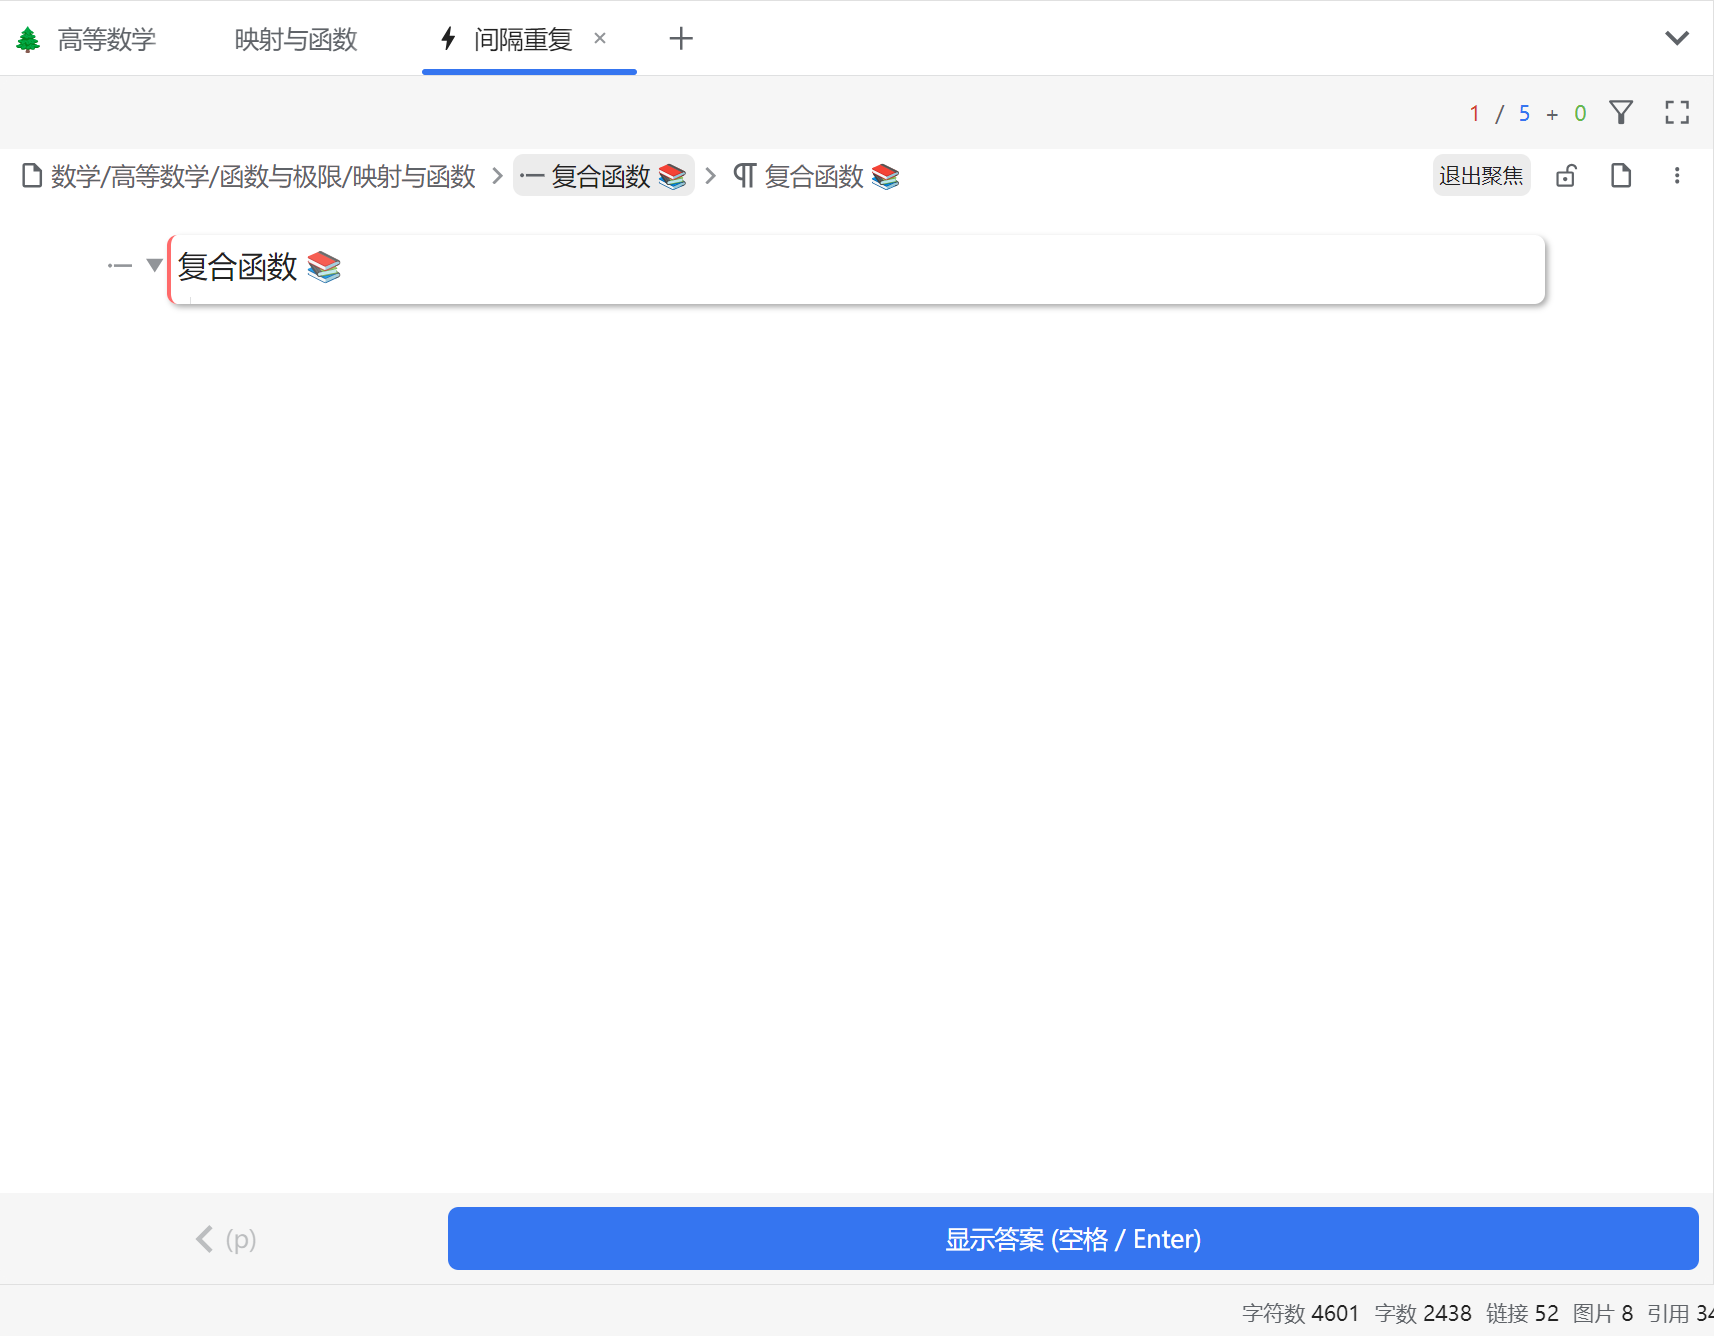Add a new tab with plus icon
This screenshot has width=1714, height=1336.
(681, 38)
